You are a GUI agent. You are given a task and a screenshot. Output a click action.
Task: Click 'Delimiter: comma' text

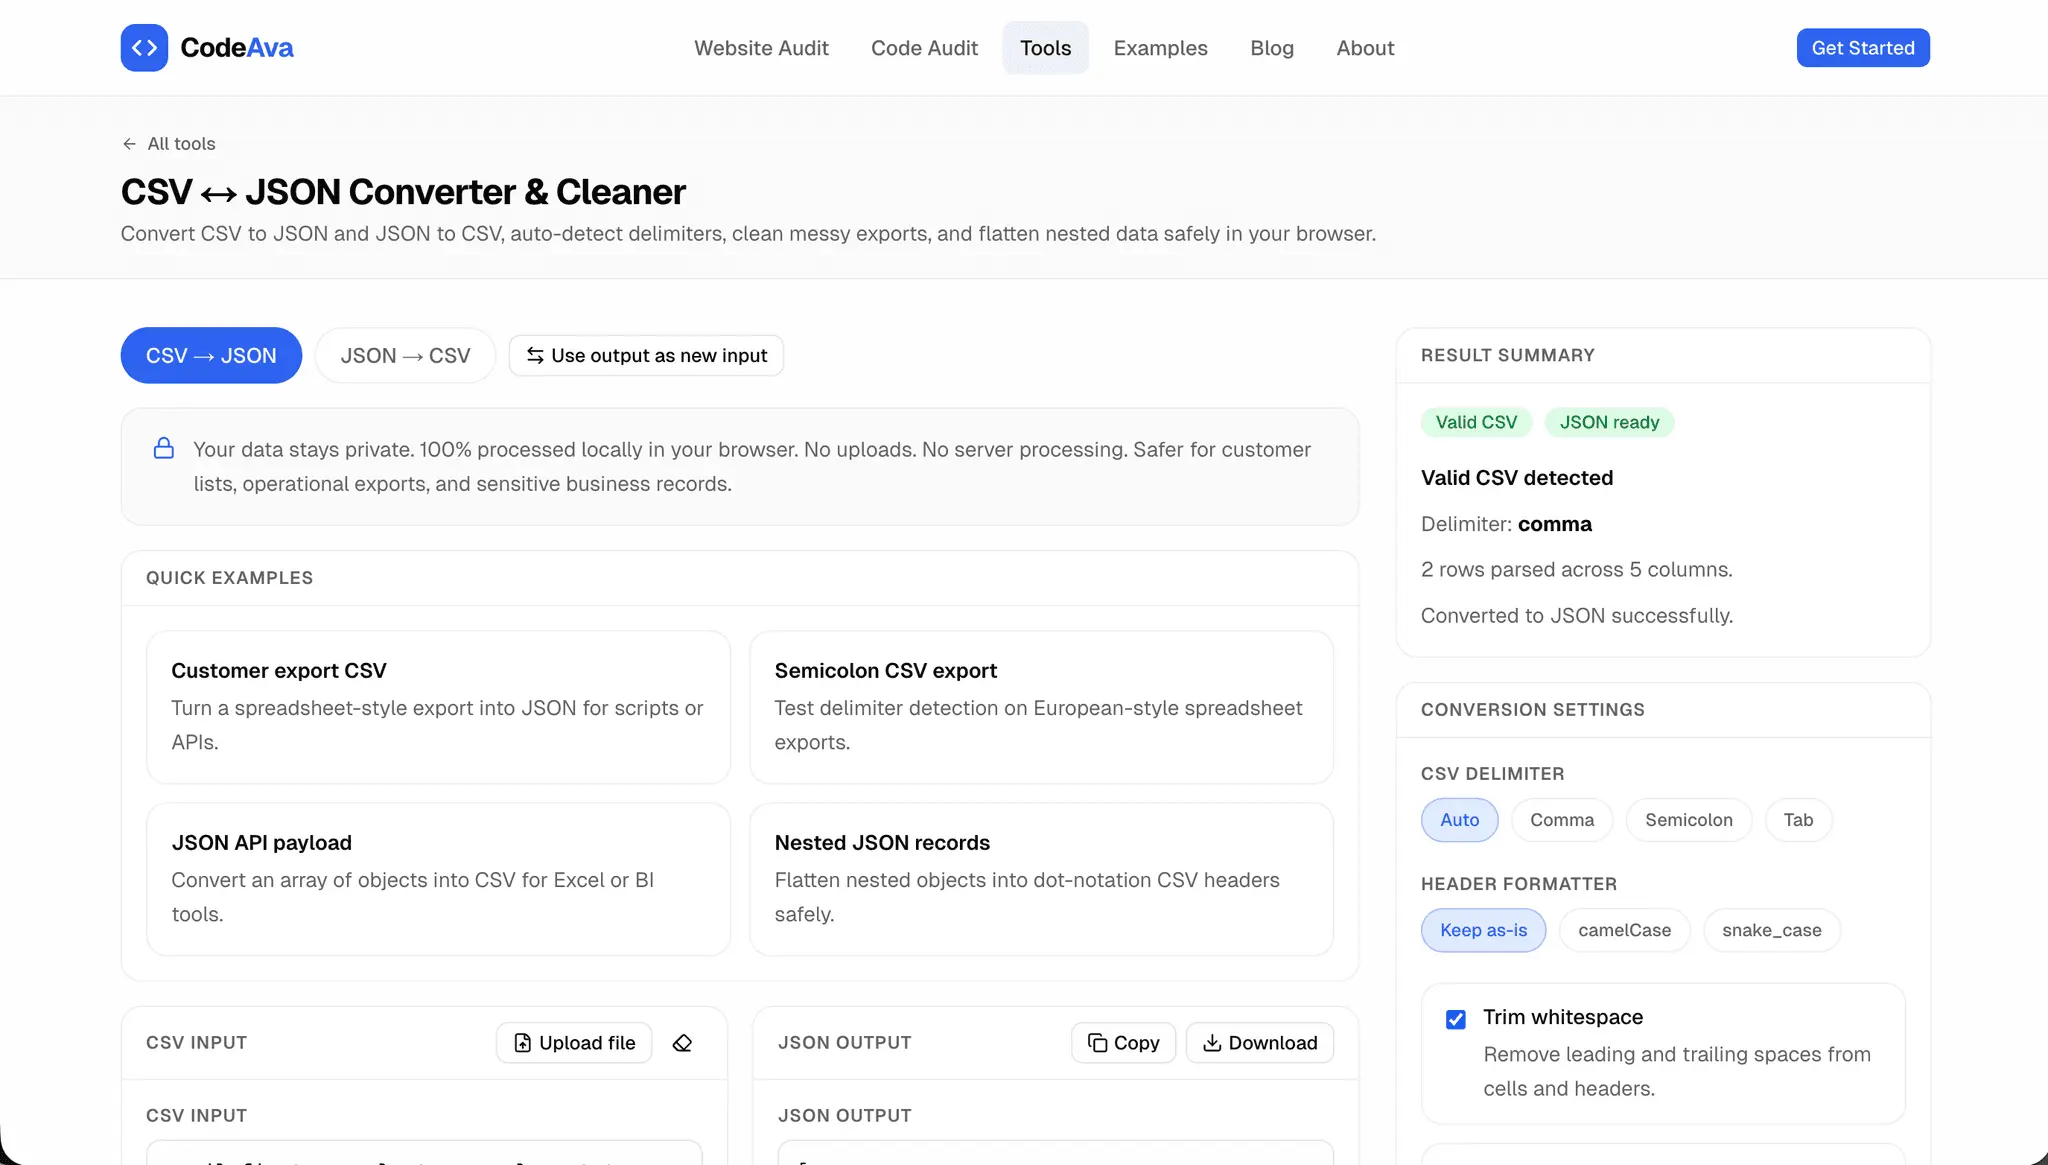1506,524
